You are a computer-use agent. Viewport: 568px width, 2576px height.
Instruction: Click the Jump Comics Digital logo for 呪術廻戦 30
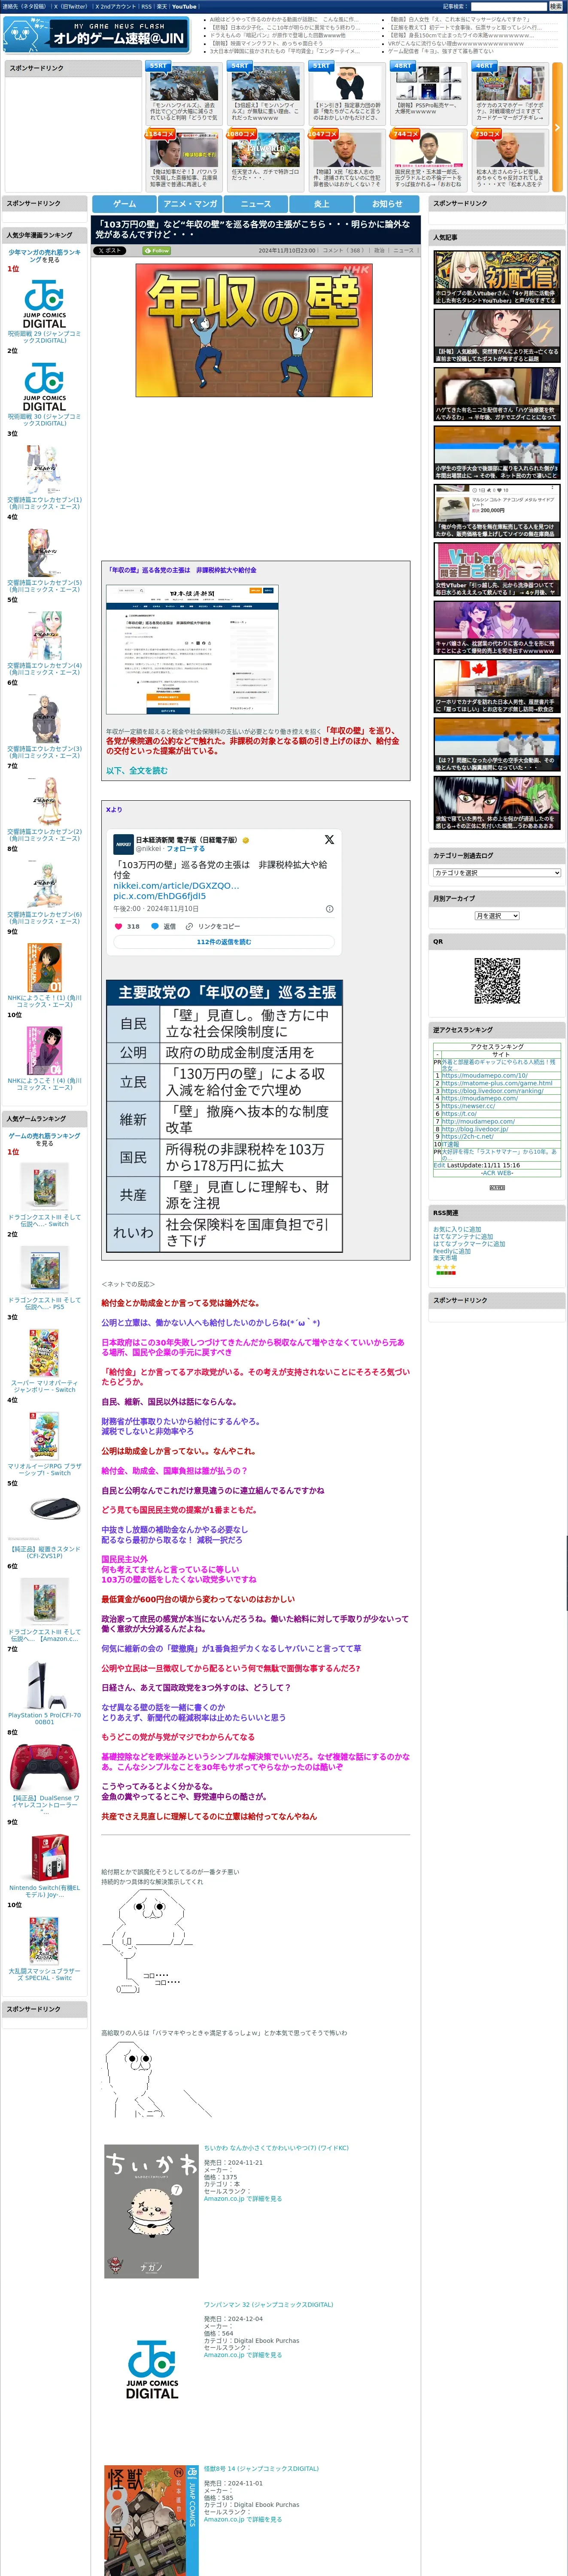pos(44,387)
